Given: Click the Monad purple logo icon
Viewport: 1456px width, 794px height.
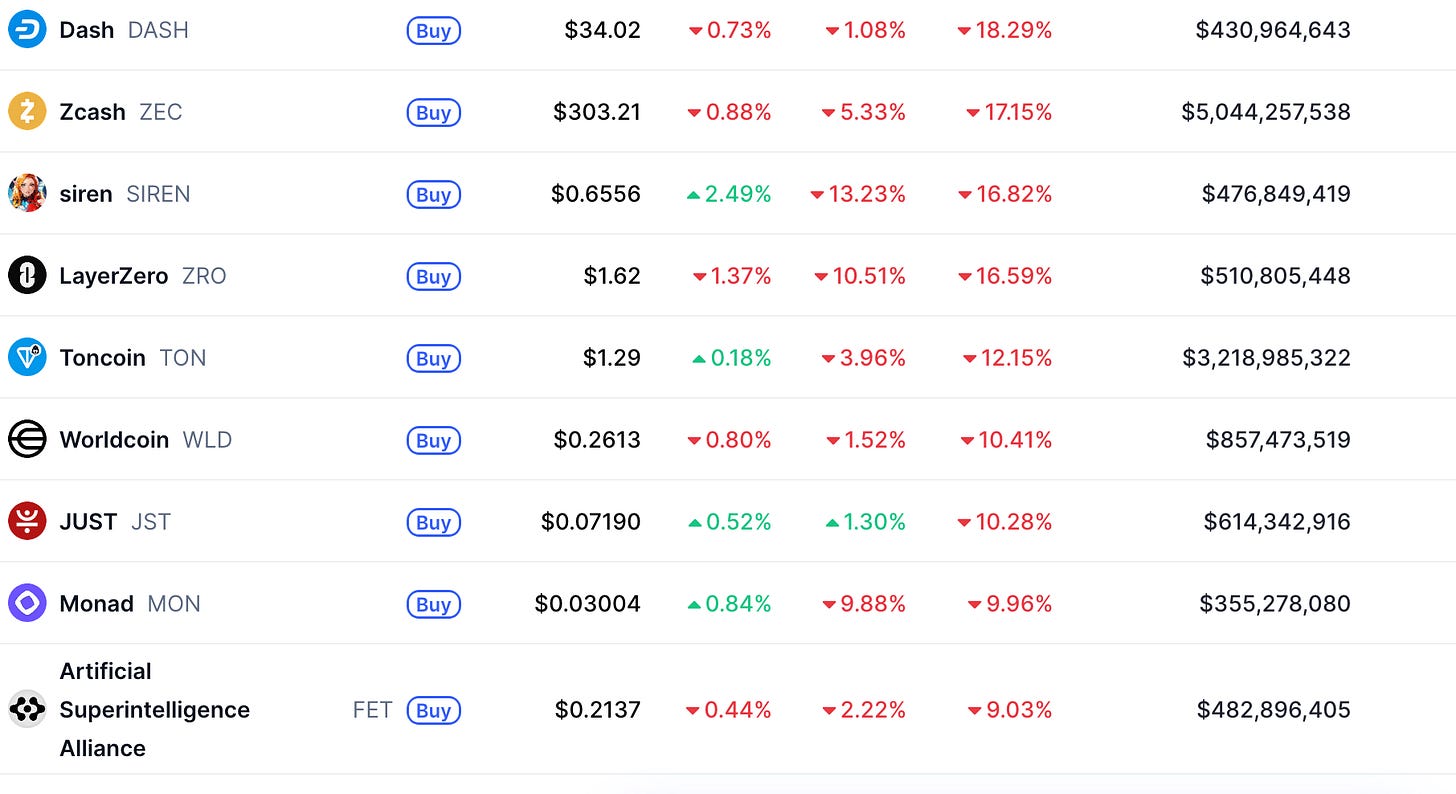Looking at the screenshot, I should [27, 603].
